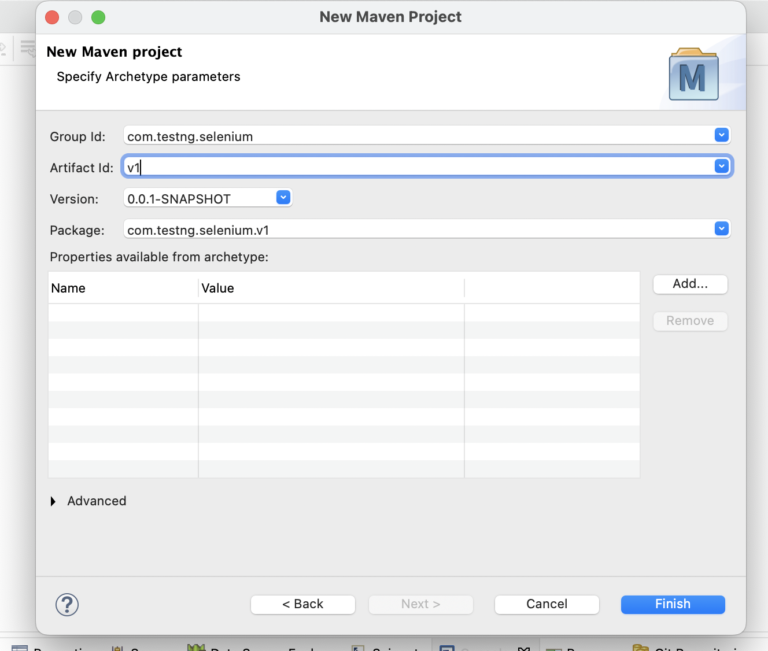
Task: Go to previous page with Back
Action: pos(302,604)
